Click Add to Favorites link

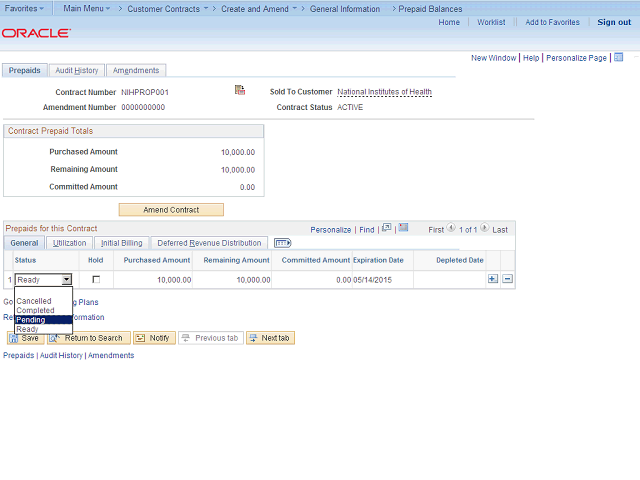click(552, 22)
